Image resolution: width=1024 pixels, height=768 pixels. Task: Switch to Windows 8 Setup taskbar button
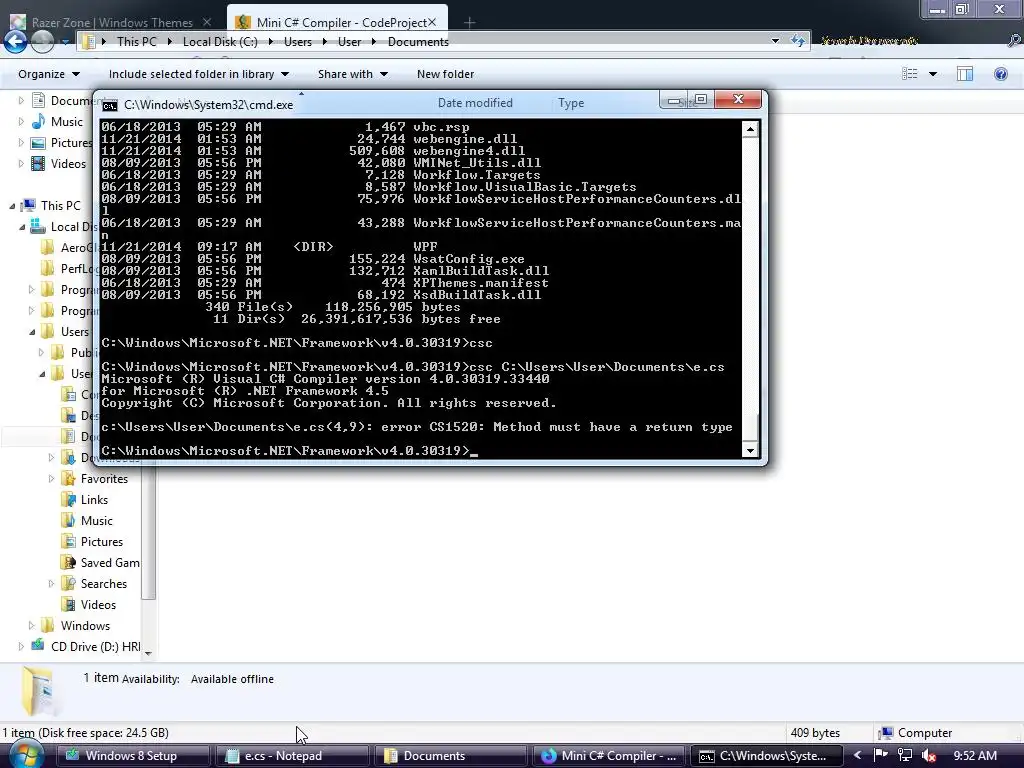pos(133,756)
